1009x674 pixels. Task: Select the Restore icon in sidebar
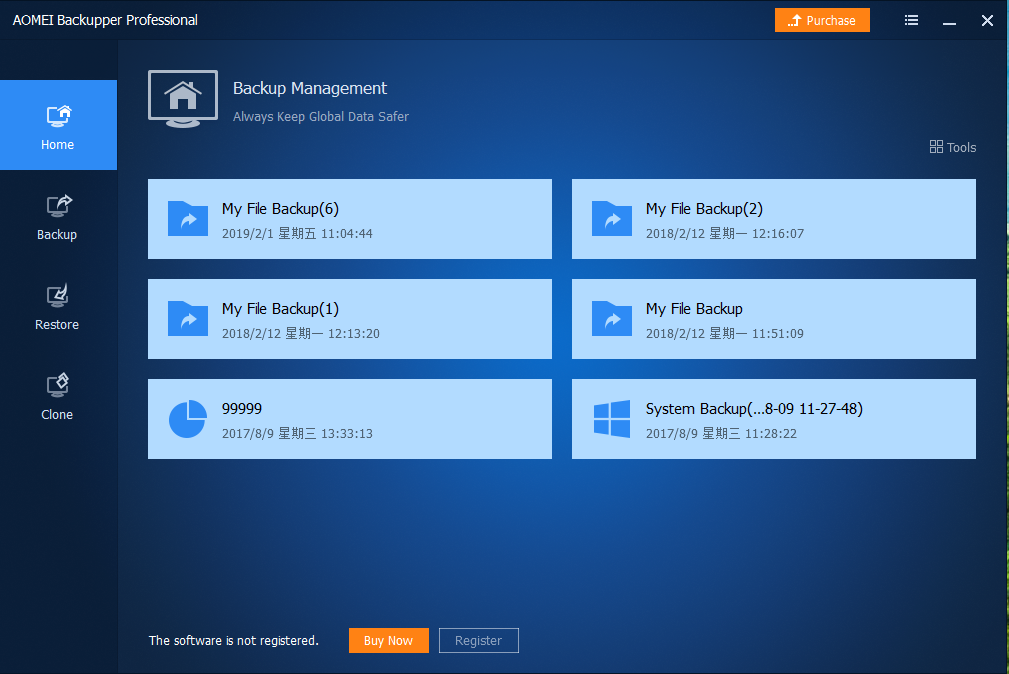click(58, 295)
